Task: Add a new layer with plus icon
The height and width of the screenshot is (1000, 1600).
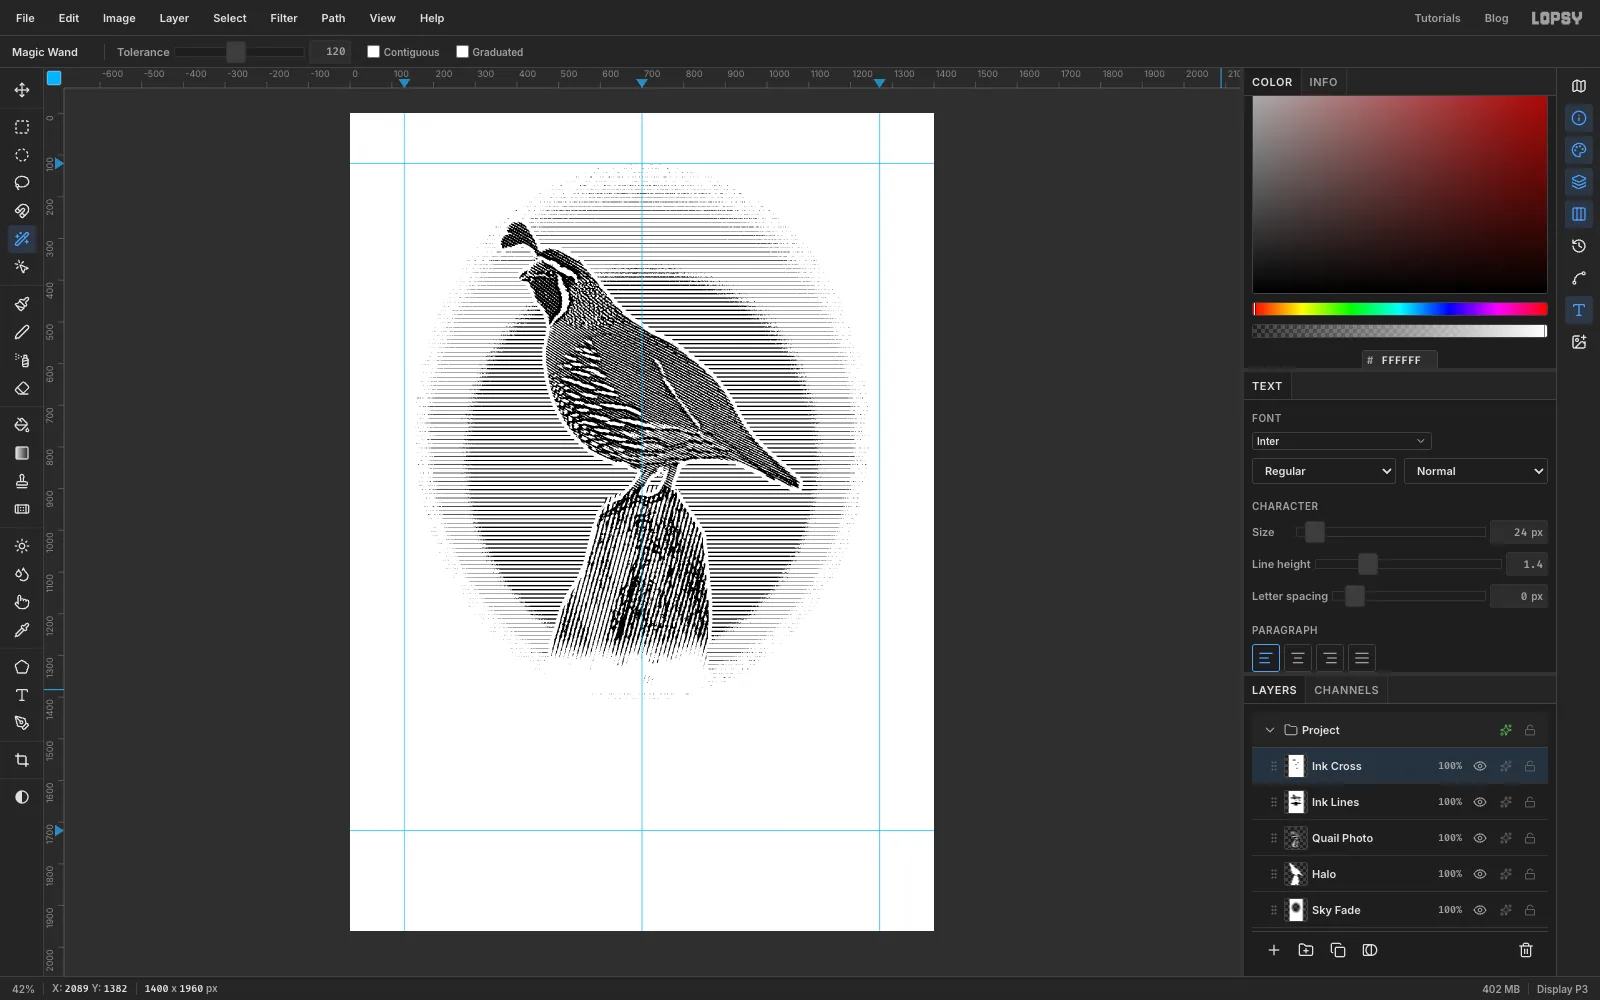Action: 1274,950
